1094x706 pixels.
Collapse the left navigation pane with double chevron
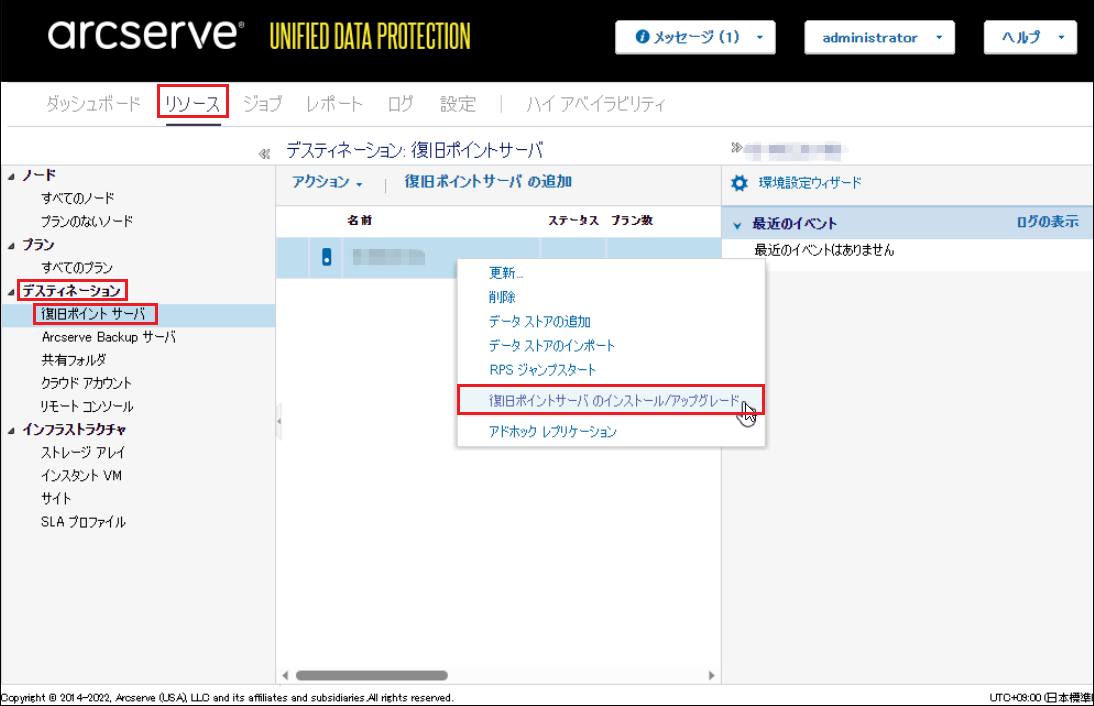pyautogui.click(x=264, y=153)
